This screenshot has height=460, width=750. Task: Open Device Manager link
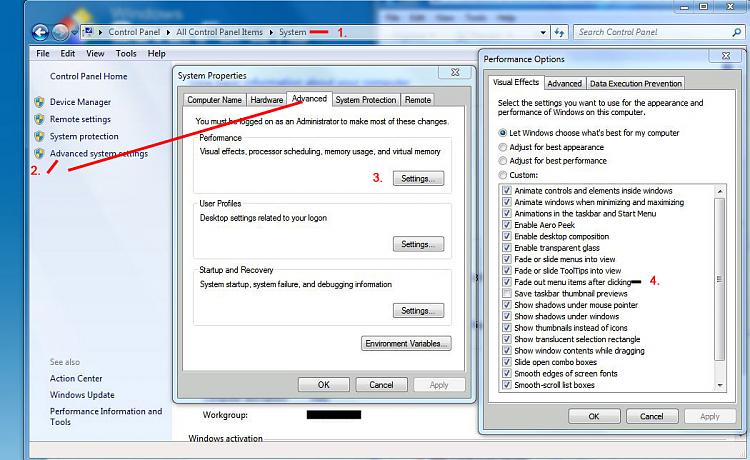[80, 102]
